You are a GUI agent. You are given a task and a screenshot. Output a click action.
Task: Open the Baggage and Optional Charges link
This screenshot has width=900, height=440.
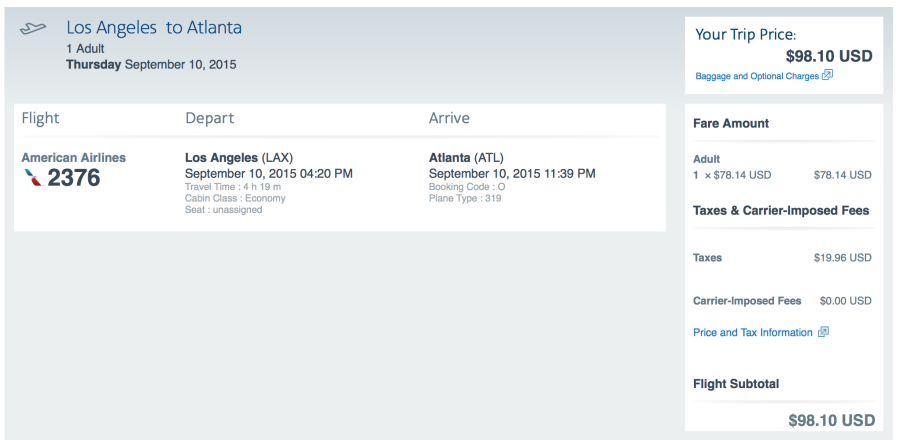757,76
